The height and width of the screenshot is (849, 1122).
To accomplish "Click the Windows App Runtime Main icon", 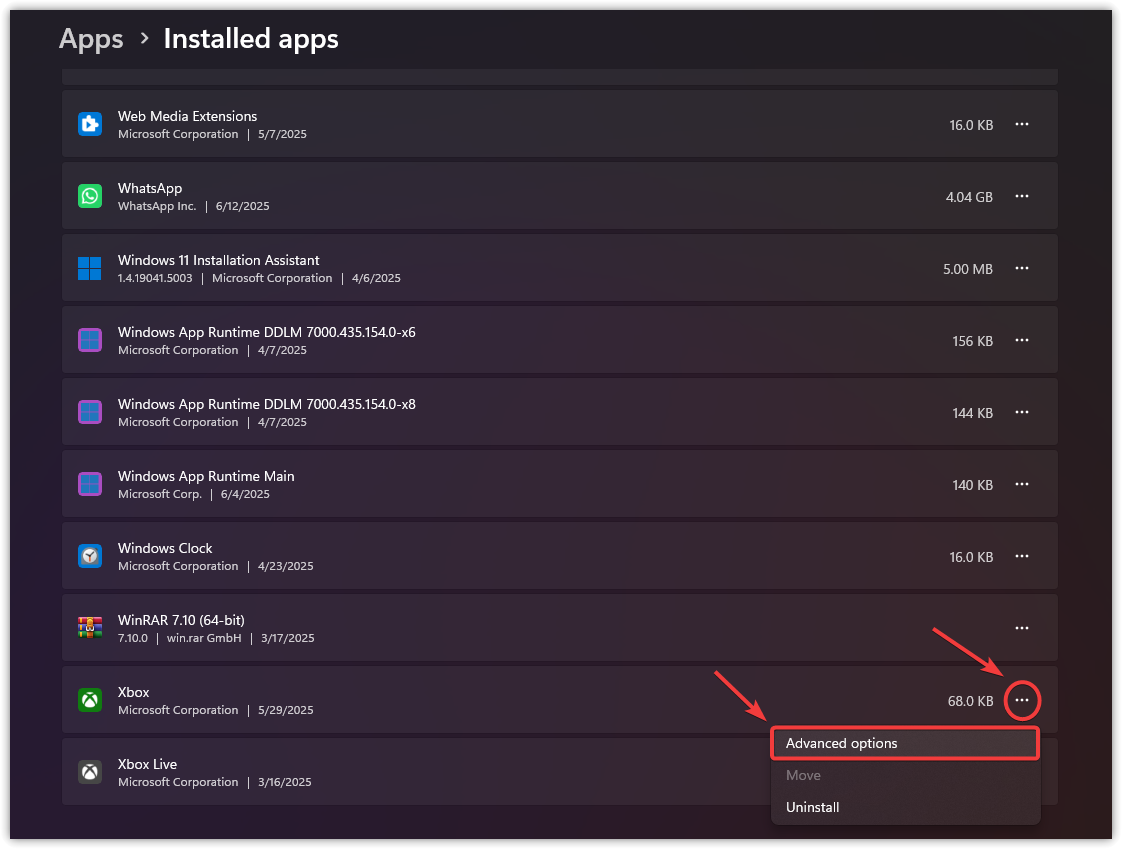I will tap(90, 484).
